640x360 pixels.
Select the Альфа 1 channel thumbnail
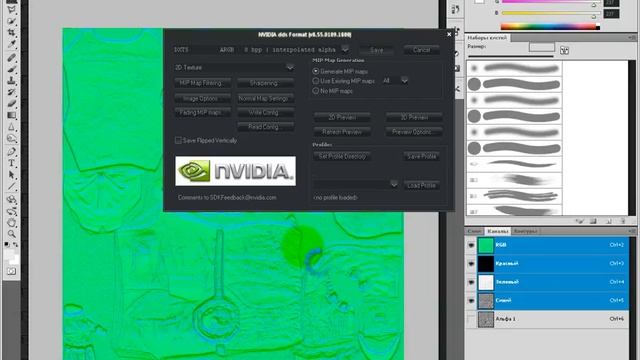click(x=486, y=319)
